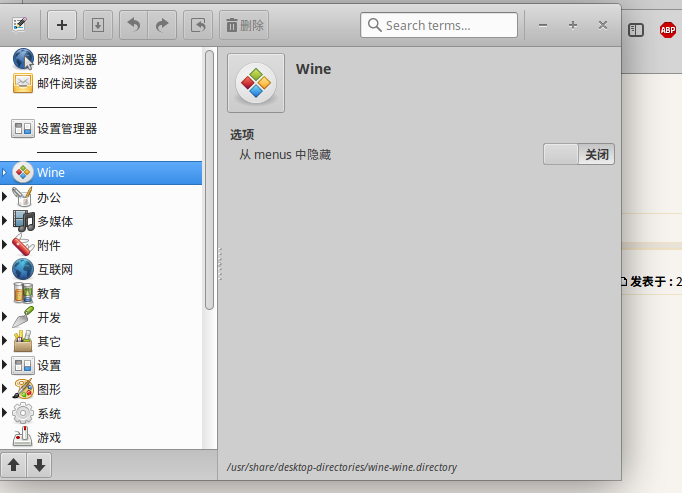The width and height of the screenshot is (682, 493).
Task: Select the Wine category row
Action: click(101, 173)
